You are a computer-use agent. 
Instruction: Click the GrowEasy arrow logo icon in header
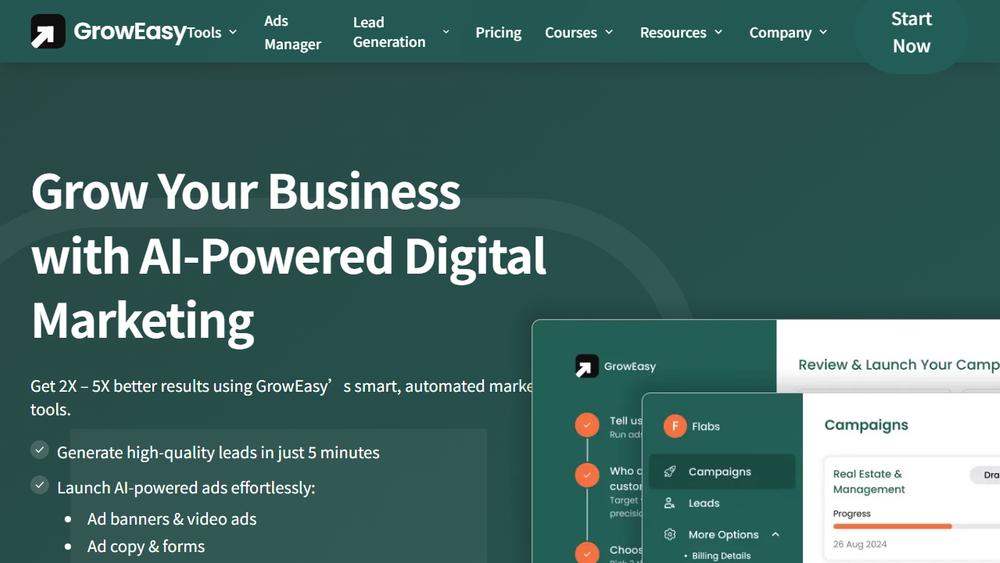tap(48, 32)
